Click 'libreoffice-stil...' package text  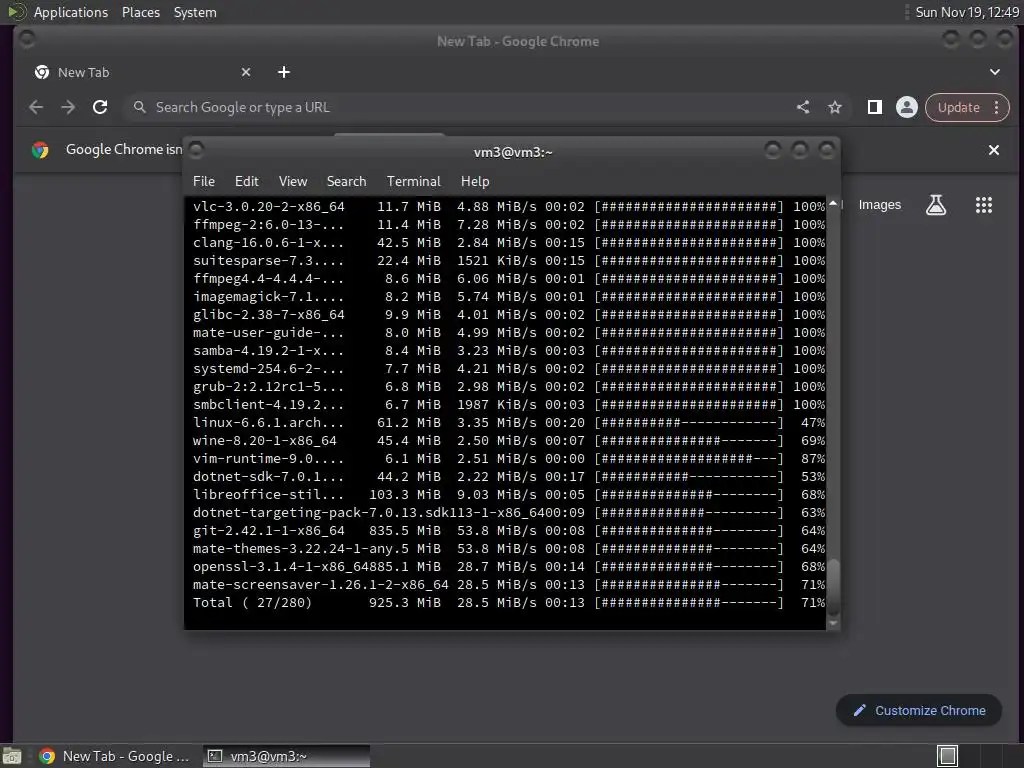(268, 495)
